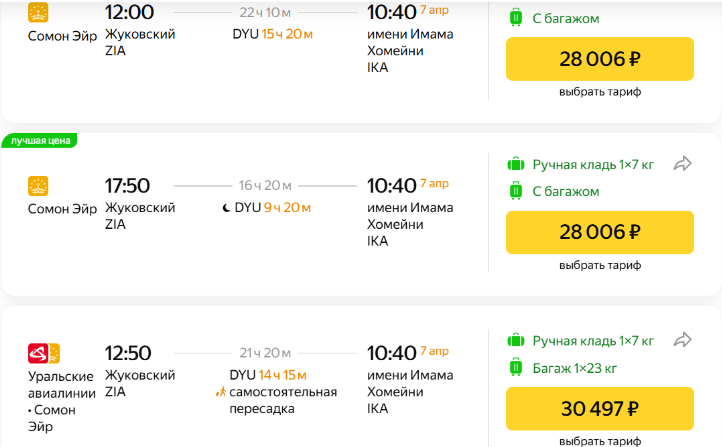Click self-transfer walking icon on 12:50 flight
This screenshot has height=447, width=722.
[221, 392]
